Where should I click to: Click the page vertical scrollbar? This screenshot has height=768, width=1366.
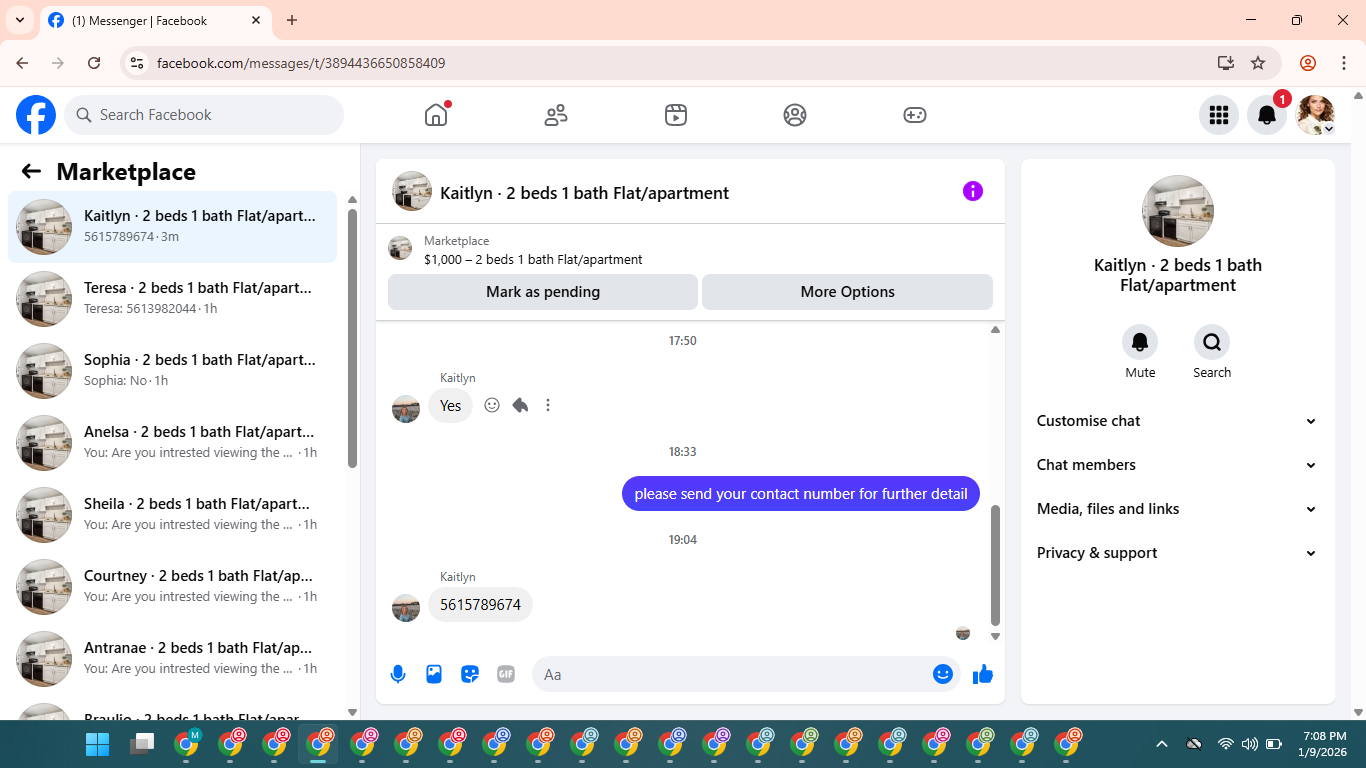tap(1357, 404)
